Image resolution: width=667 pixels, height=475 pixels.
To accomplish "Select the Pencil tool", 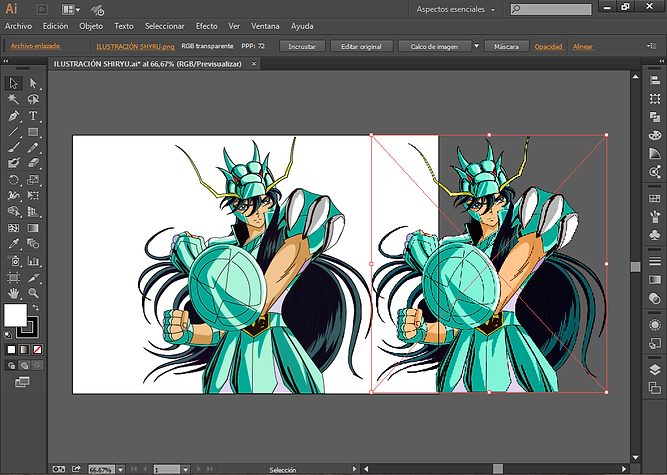I will tap(33, 148).
